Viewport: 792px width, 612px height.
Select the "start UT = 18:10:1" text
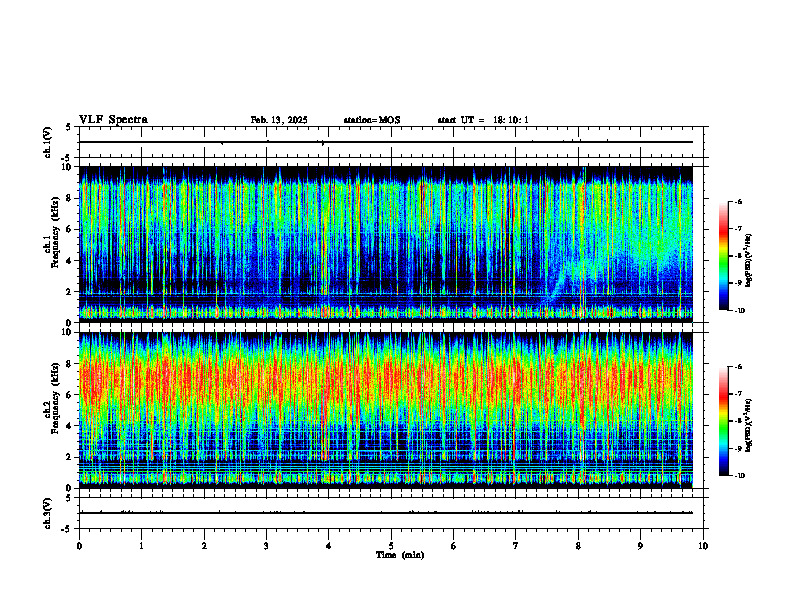[x=483, y=120]
